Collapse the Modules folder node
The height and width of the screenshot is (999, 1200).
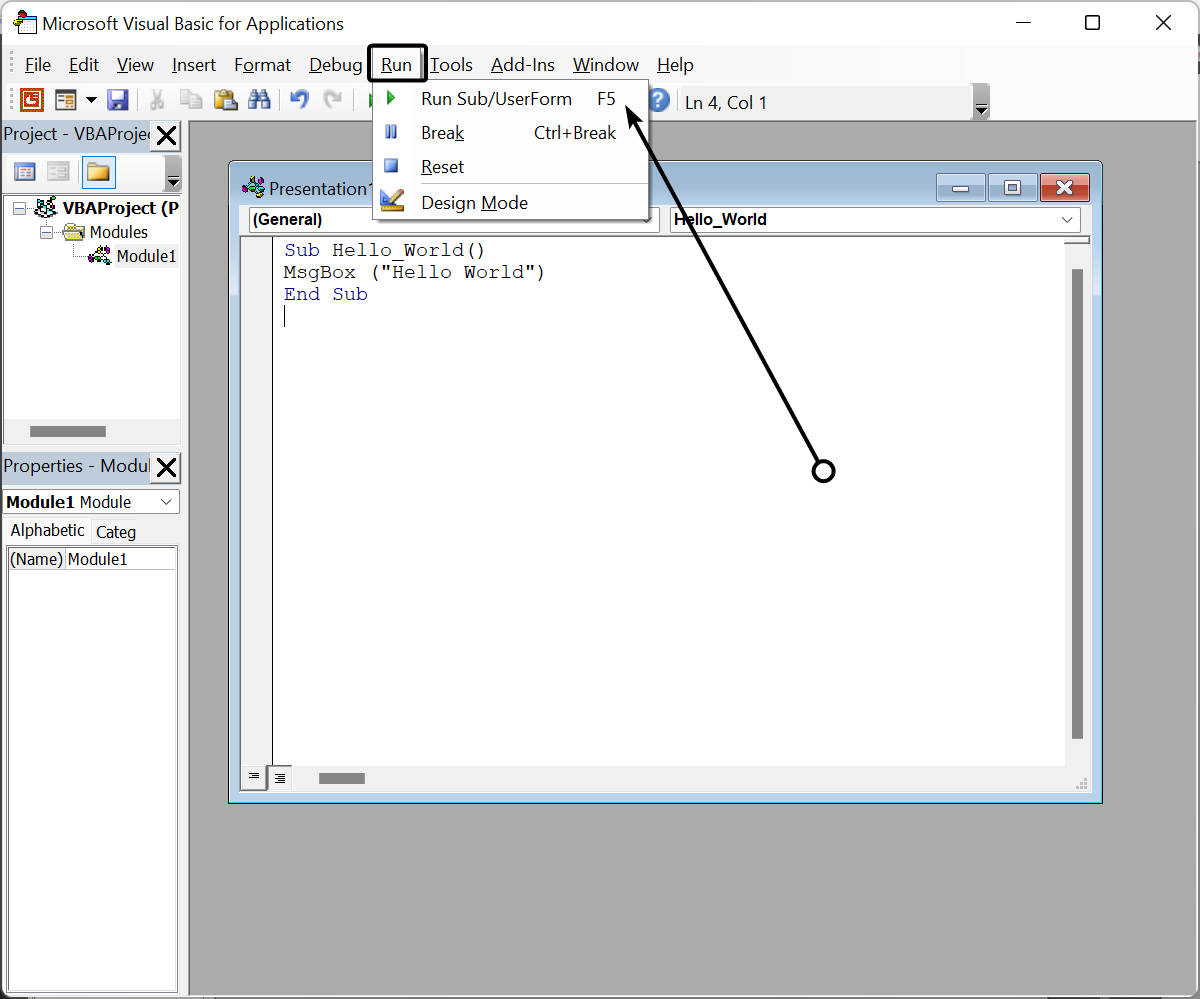pyautogui.click(x=45, y=232)
